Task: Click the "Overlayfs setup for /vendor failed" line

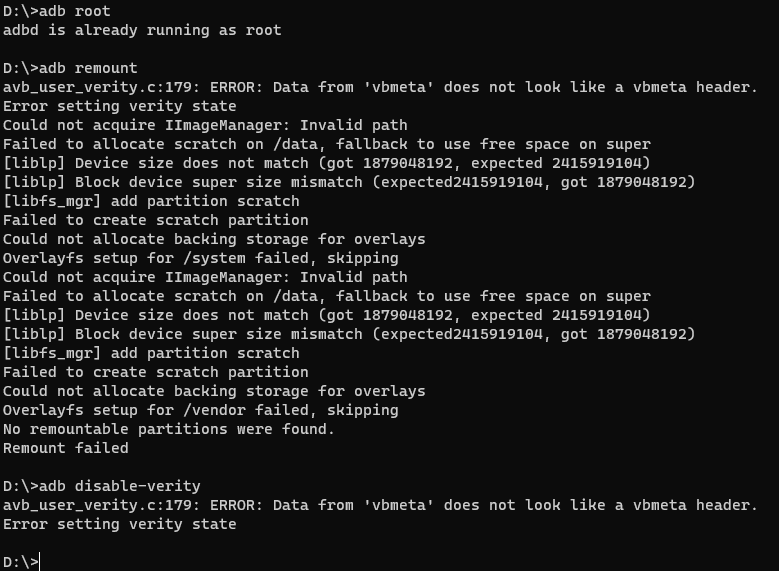Action: 200,410
